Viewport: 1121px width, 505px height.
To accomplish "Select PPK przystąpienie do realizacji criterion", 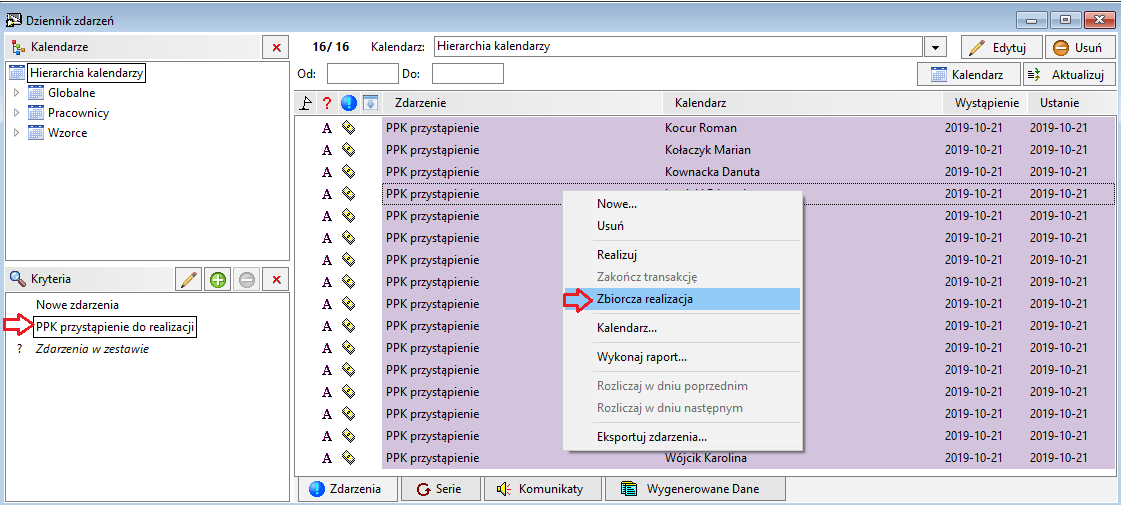I will (116, 327).
